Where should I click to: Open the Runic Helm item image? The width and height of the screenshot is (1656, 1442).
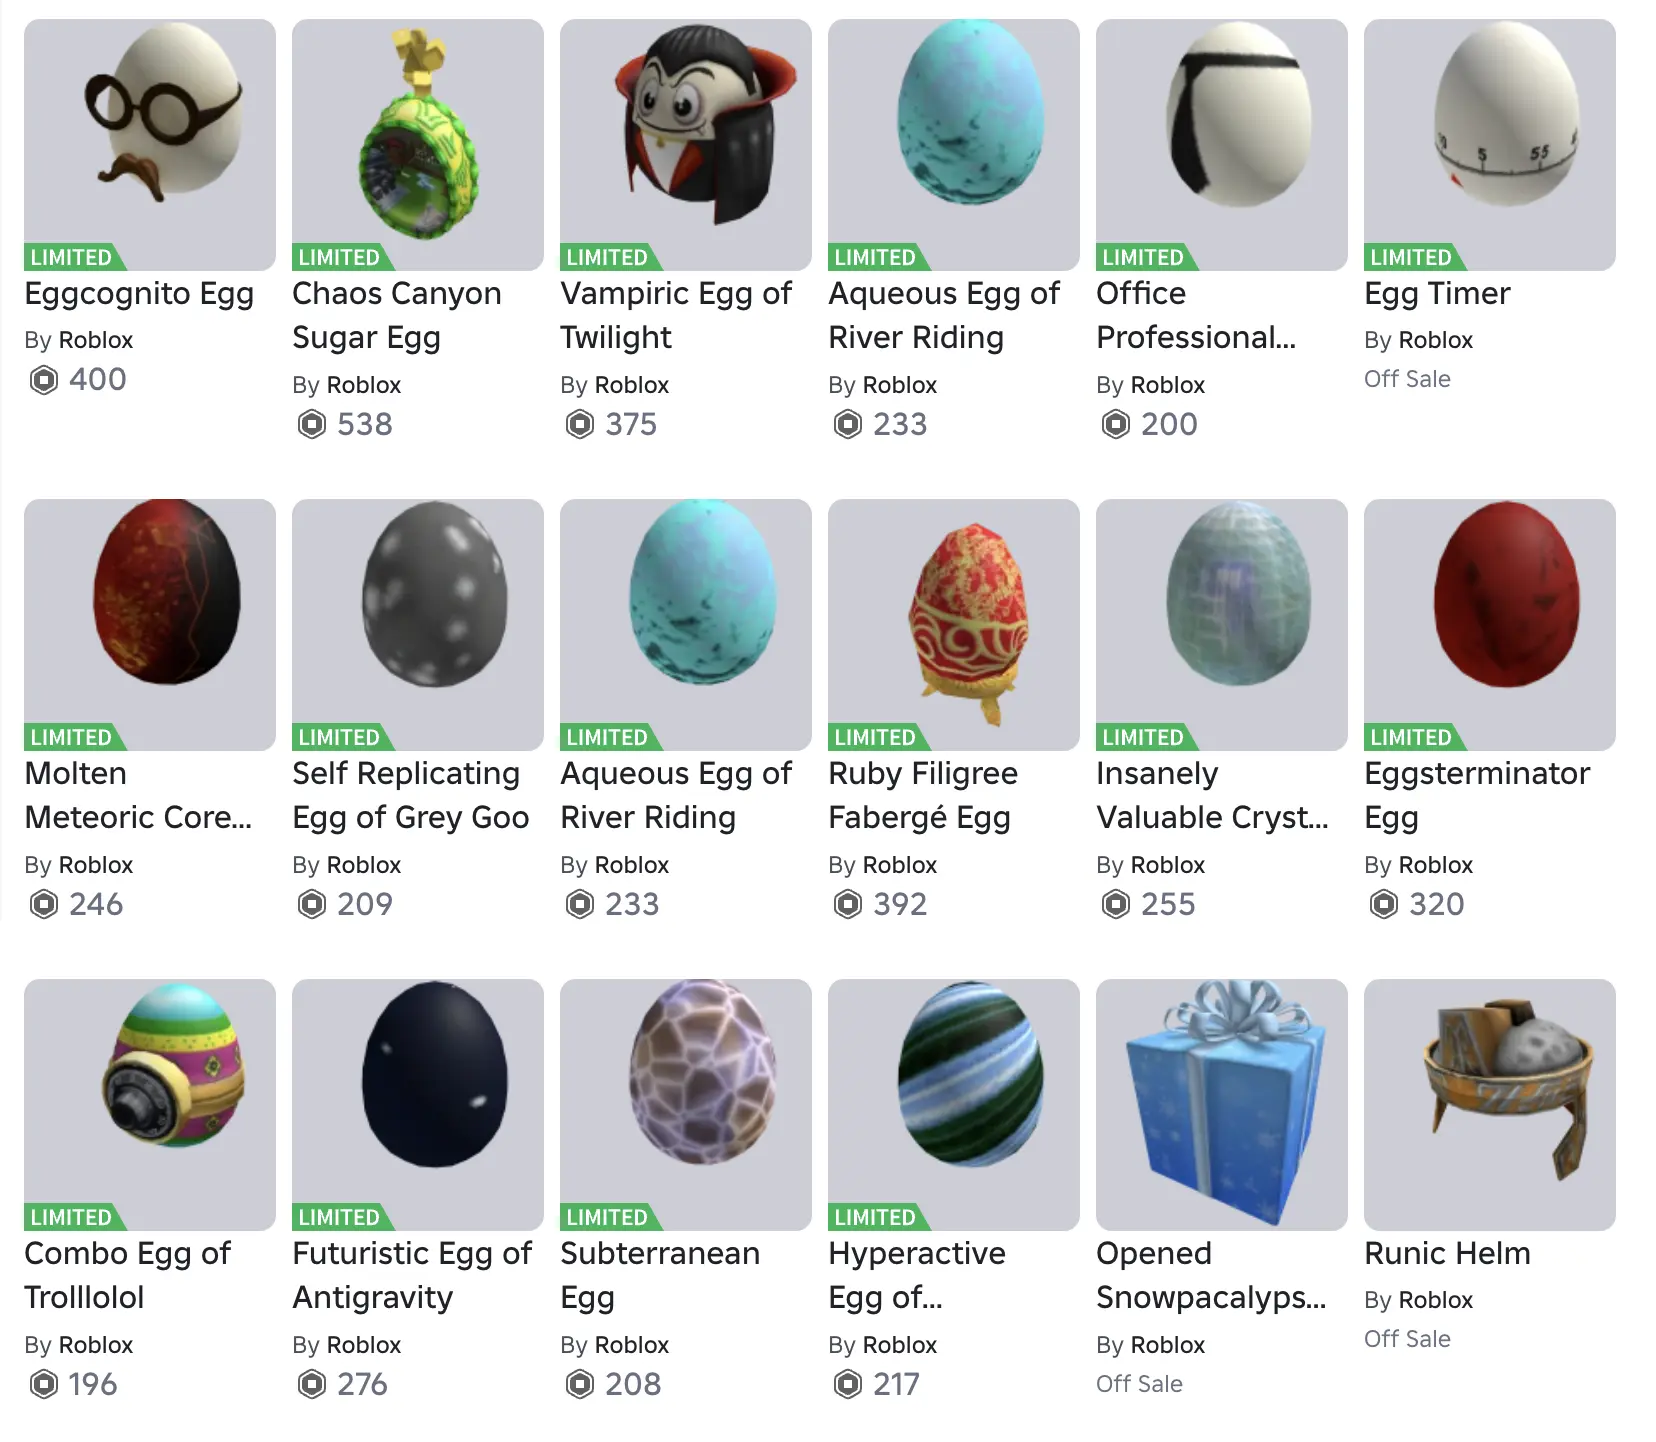coord(1490,1105)
